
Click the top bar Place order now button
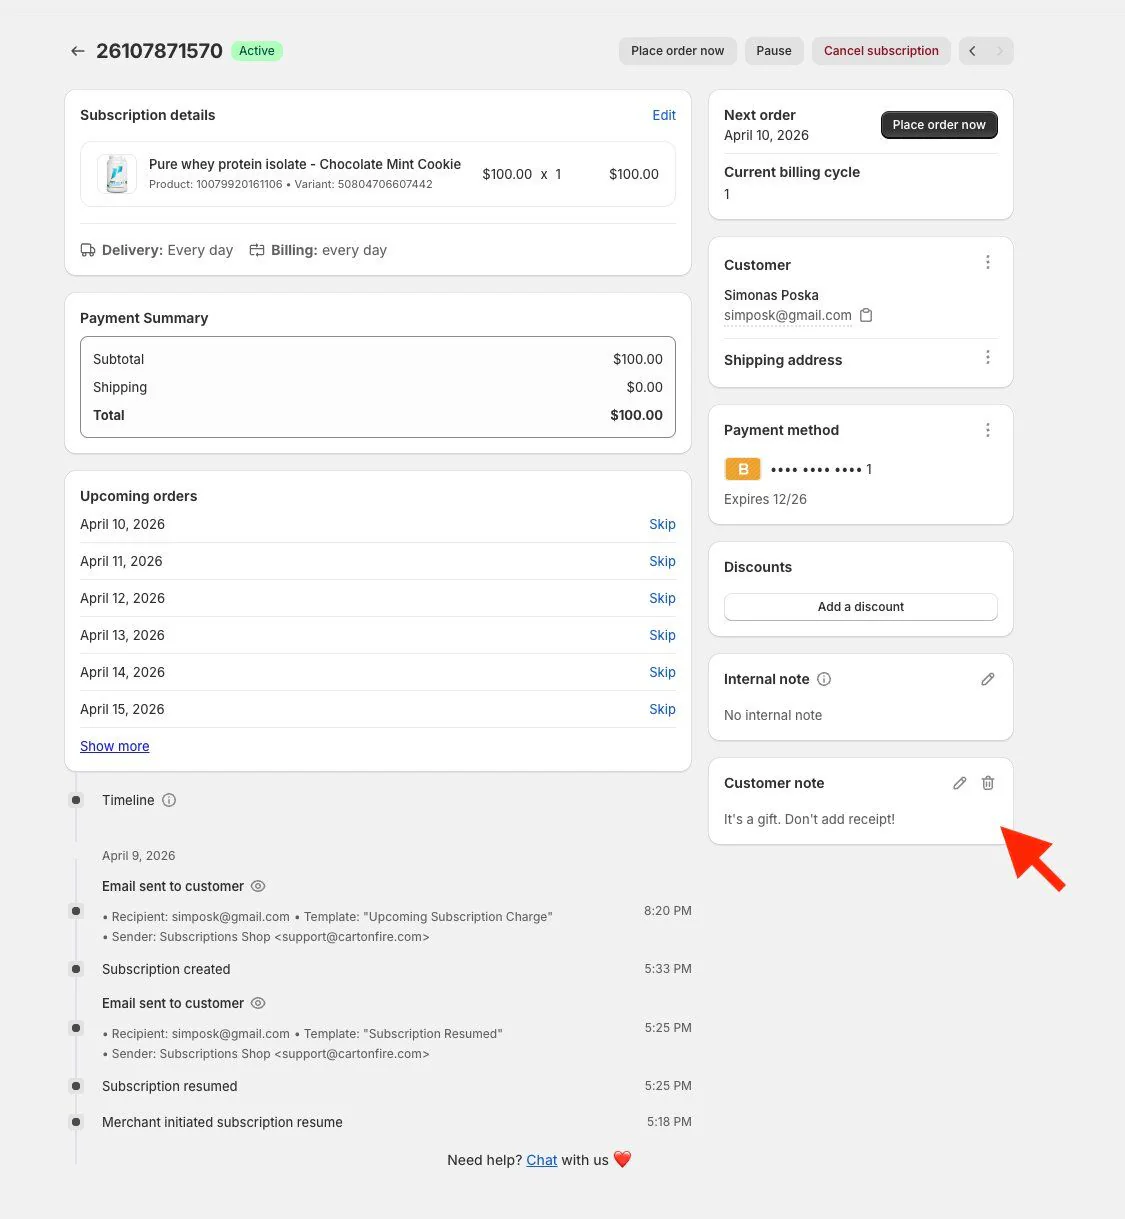point(678,51)
